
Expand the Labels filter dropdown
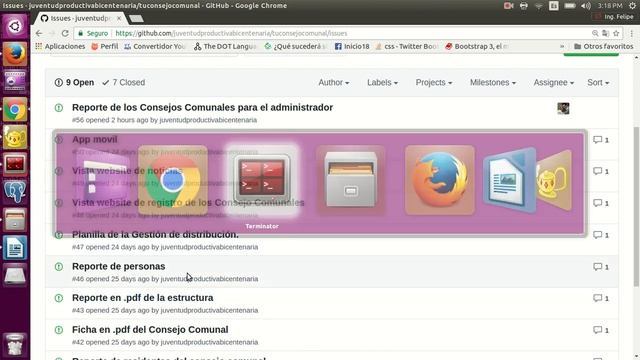point(382,82)
